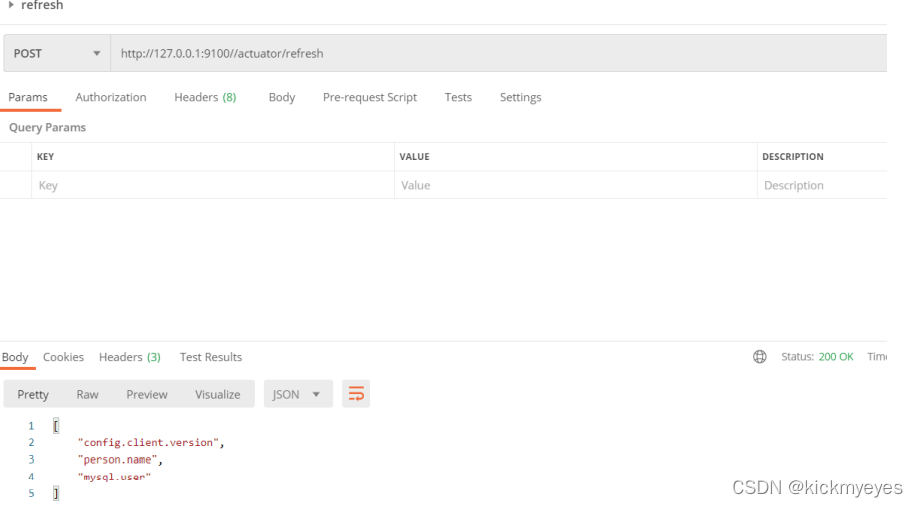Select the Pretty view button
This screenshot has height=507, width=918.
pos(33,394)
